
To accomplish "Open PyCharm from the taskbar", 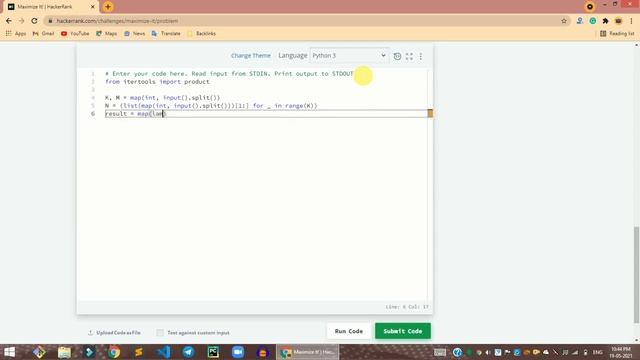I will (213, 352).
